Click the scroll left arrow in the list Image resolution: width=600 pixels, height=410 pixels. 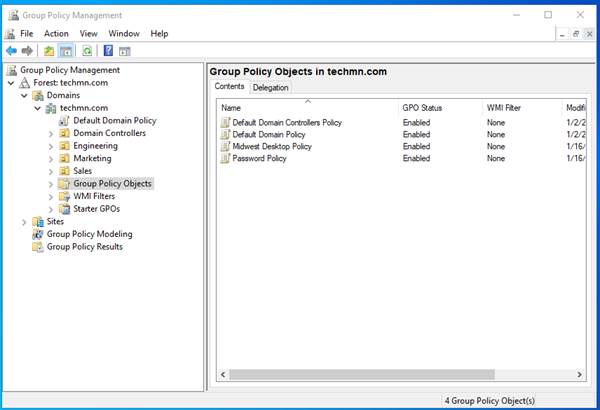pyautogui.click(x=223, y=374)
